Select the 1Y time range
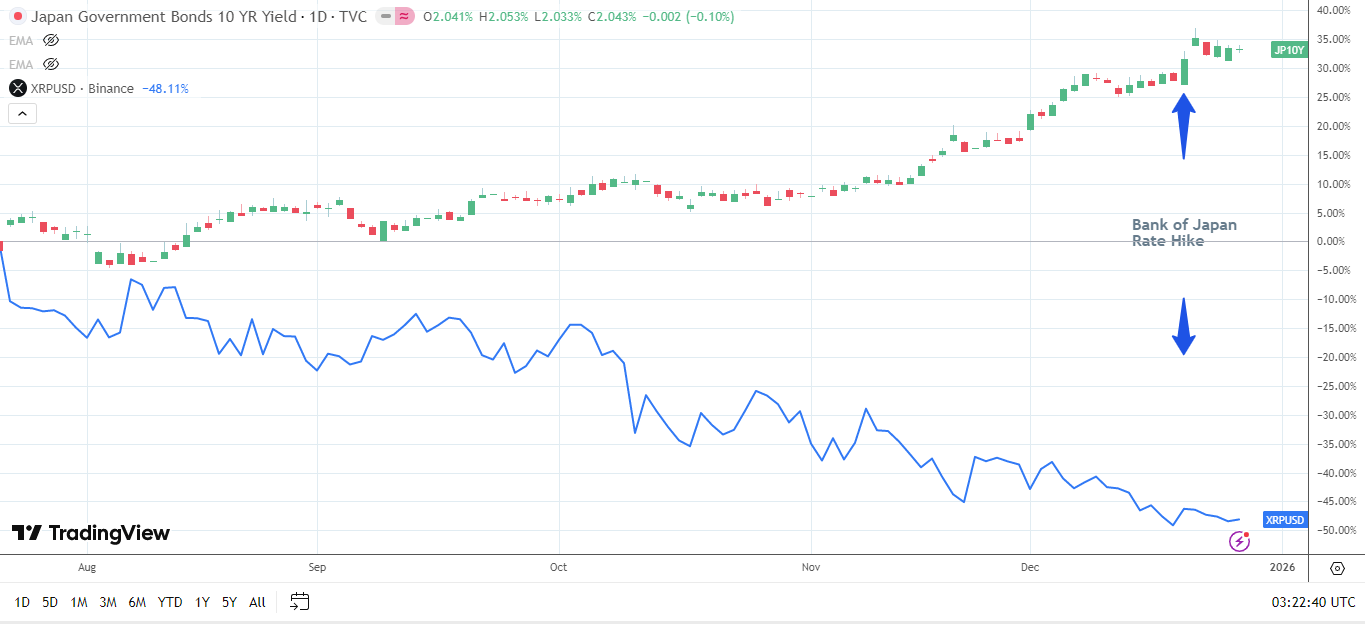Viewport: 1365px width, 624px height. [x=202, y=602]
